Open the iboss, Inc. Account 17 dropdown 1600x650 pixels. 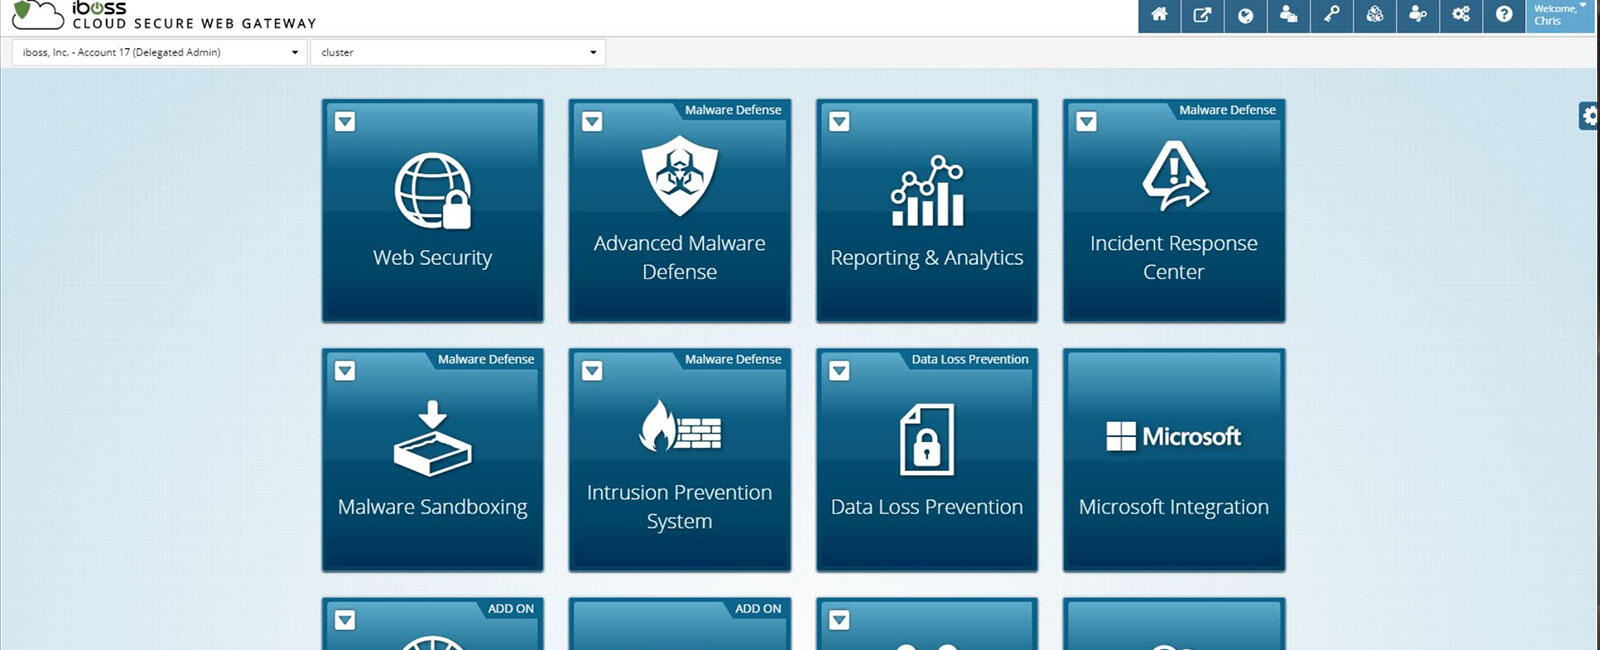159,52
